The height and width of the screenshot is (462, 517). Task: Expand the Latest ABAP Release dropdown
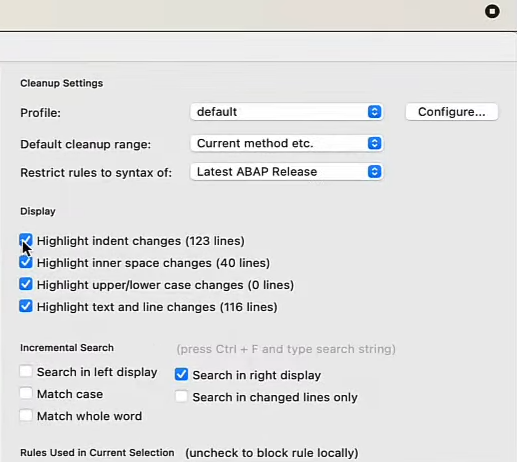[286, 172]
